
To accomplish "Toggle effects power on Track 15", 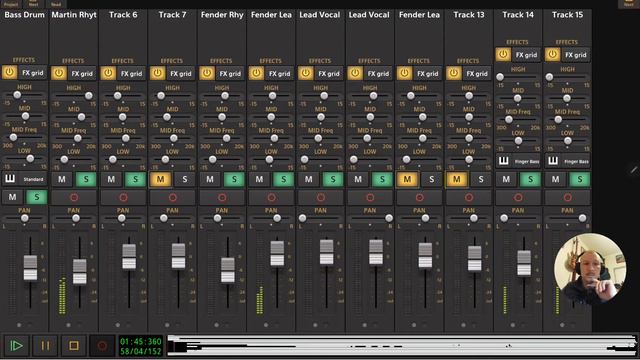I will tap(552, 55).
